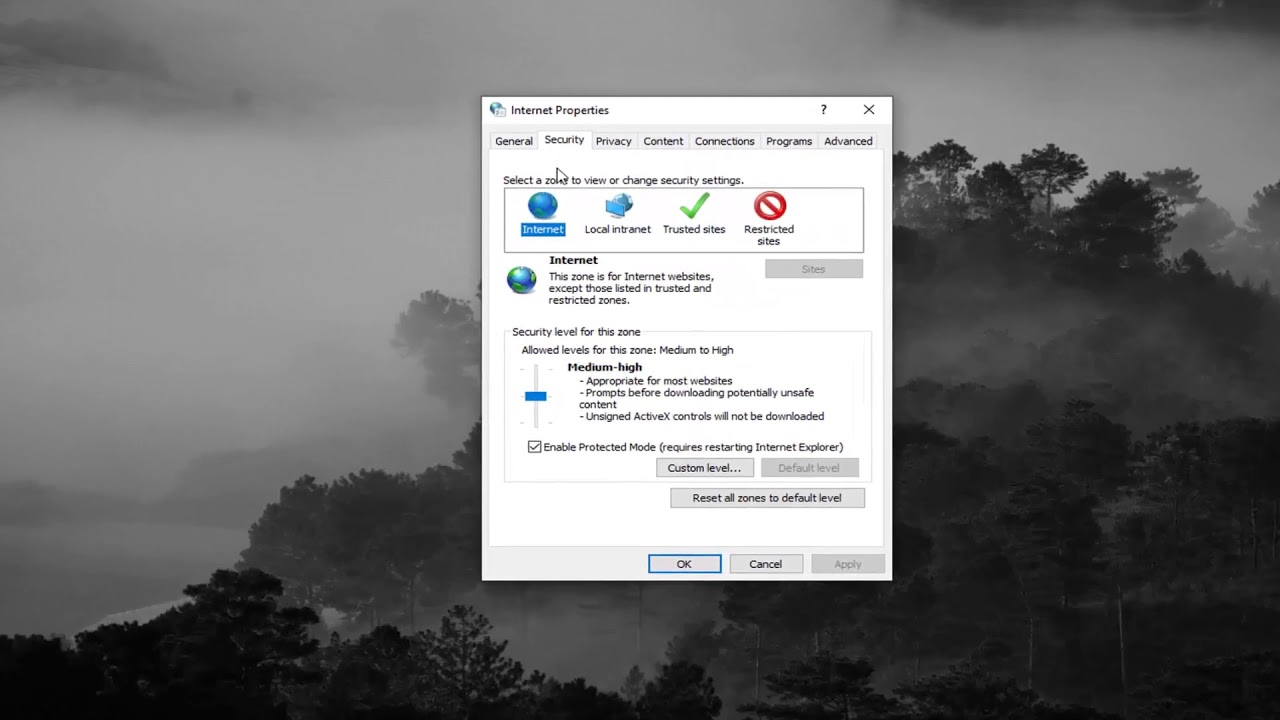Click the security level slider thumb

point(536,396)
